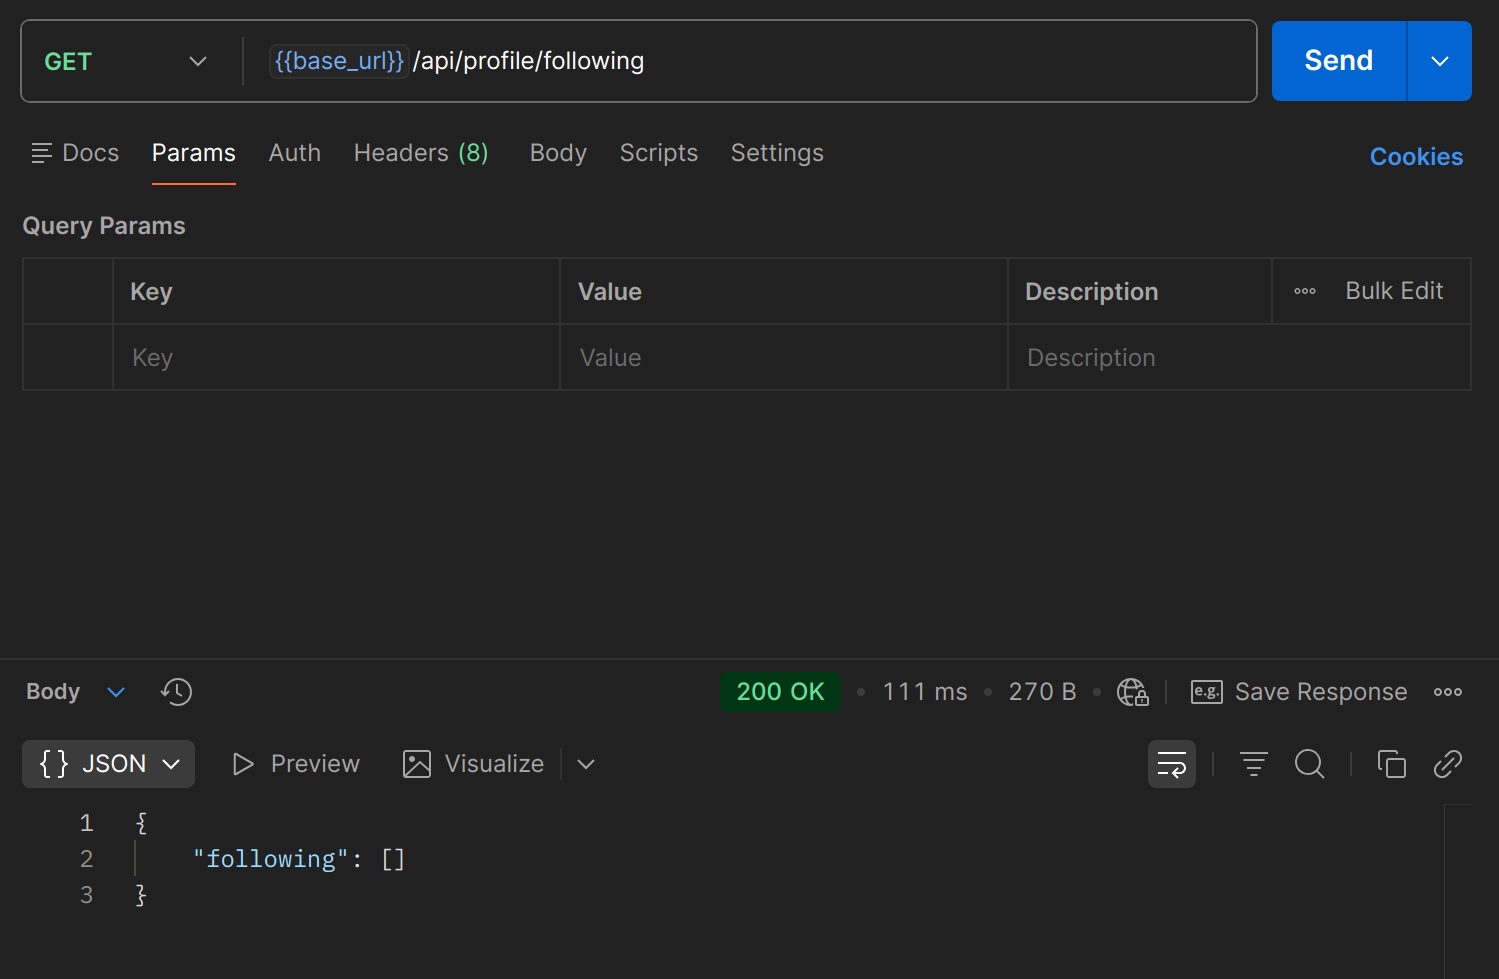Click the "following" key in JSON response
This screenshot has height=979, width=1499.
tap(270, 859)
